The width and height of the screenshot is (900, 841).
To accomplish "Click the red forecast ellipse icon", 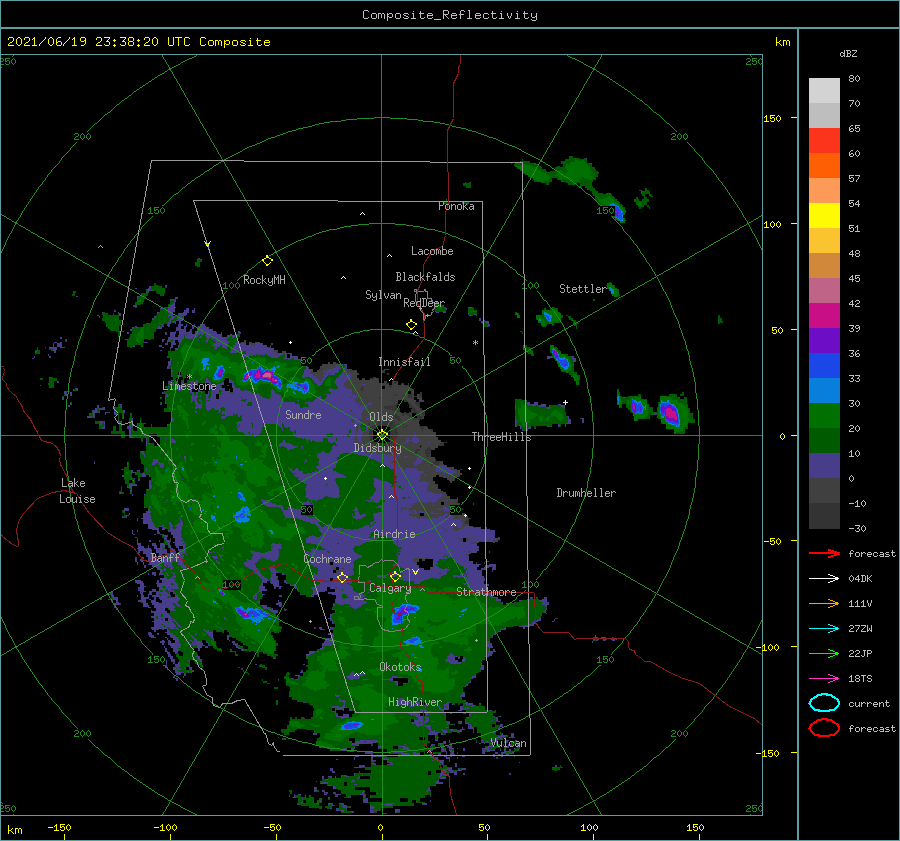I will pos(824,728).
